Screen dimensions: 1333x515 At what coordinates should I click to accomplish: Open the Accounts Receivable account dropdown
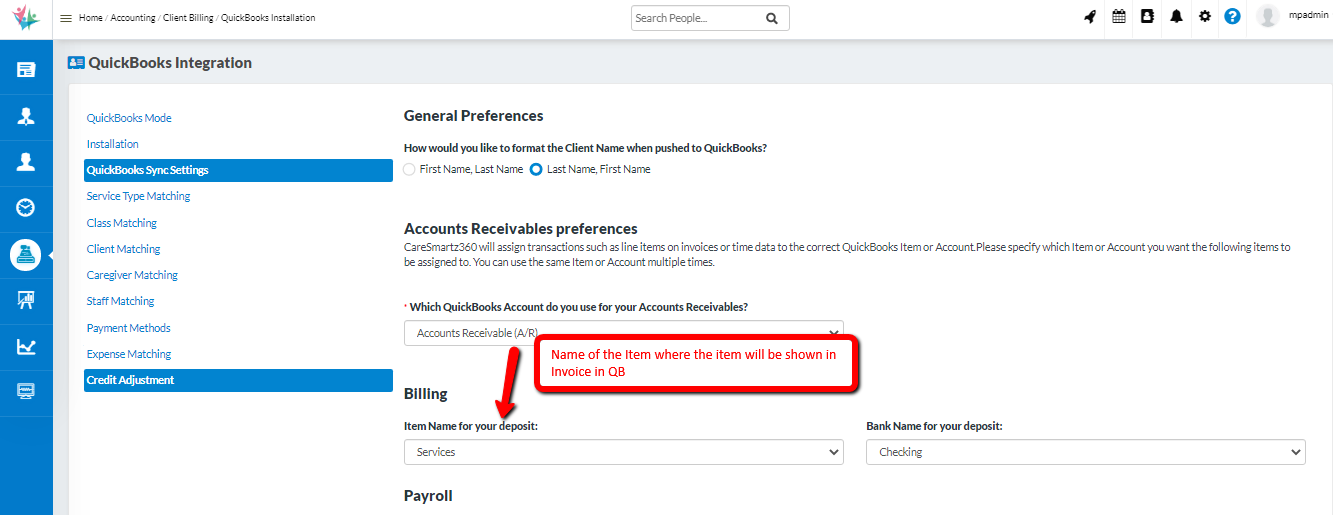coord(623,333)
